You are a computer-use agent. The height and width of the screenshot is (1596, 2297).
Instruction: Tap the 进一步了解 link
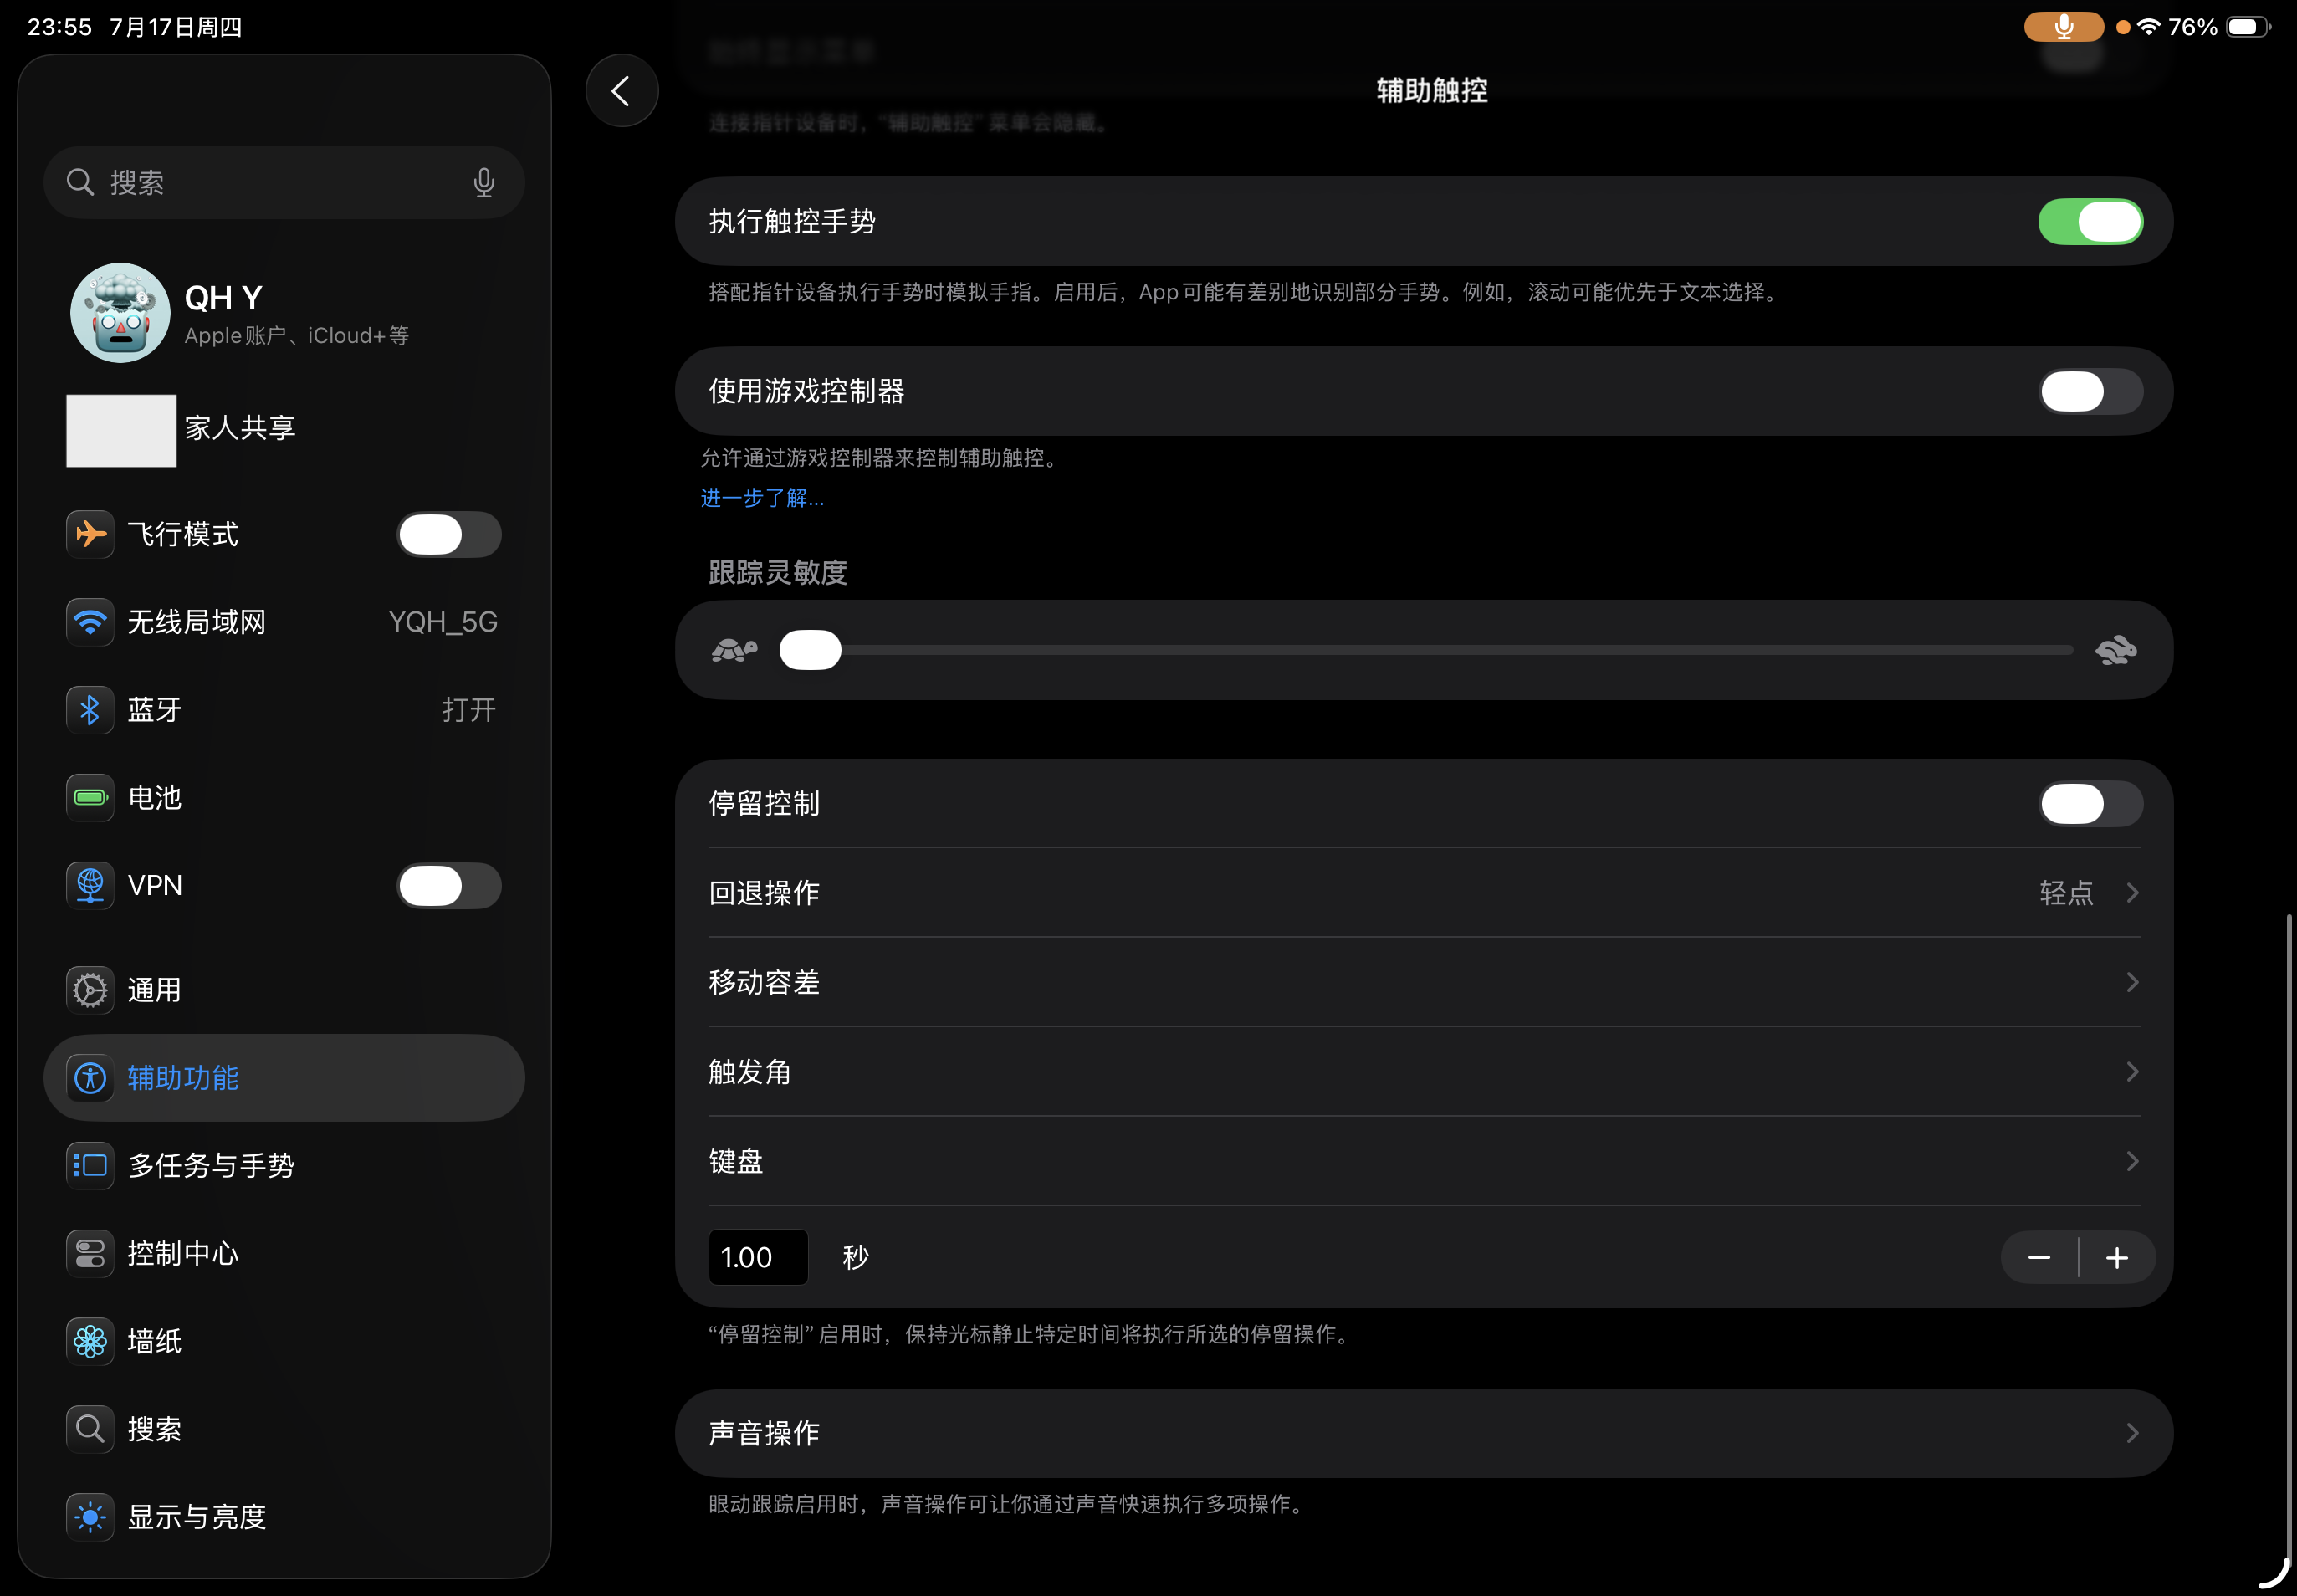coord(762,498)
